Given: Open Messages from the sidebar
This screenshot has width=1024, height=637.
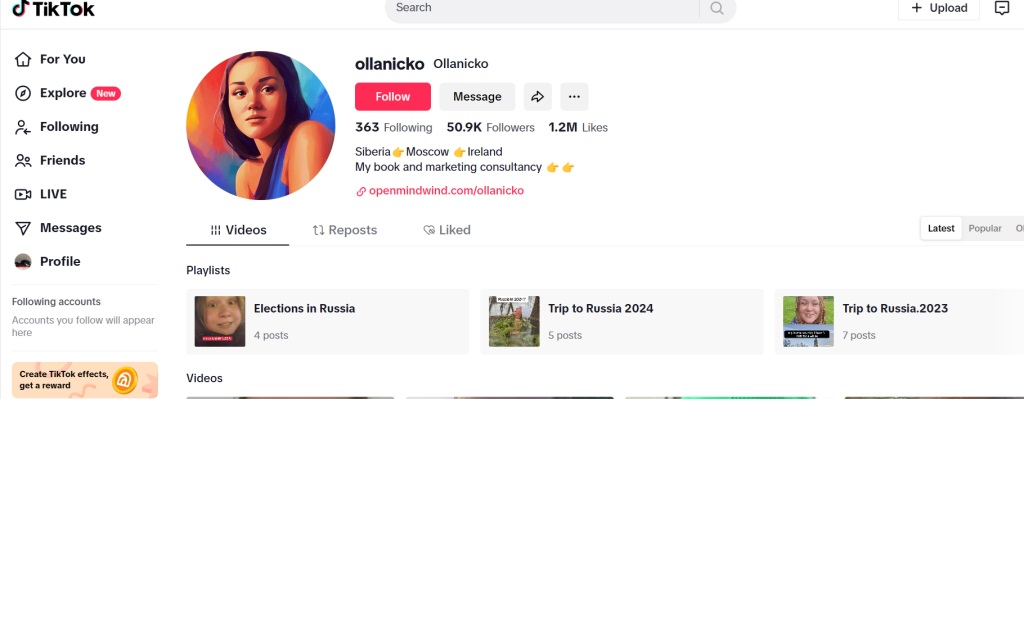Looking at the screenshot, I should pos(58,228).
